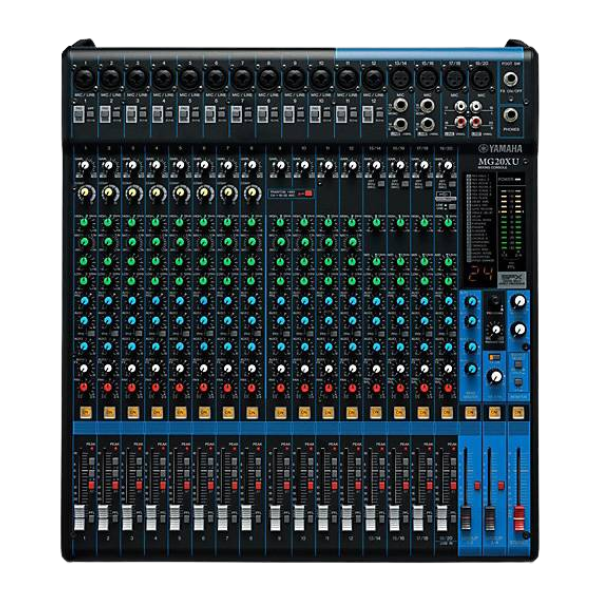Select the white FX PARAMETER knob
600x600 pixels.
(496, 329)
